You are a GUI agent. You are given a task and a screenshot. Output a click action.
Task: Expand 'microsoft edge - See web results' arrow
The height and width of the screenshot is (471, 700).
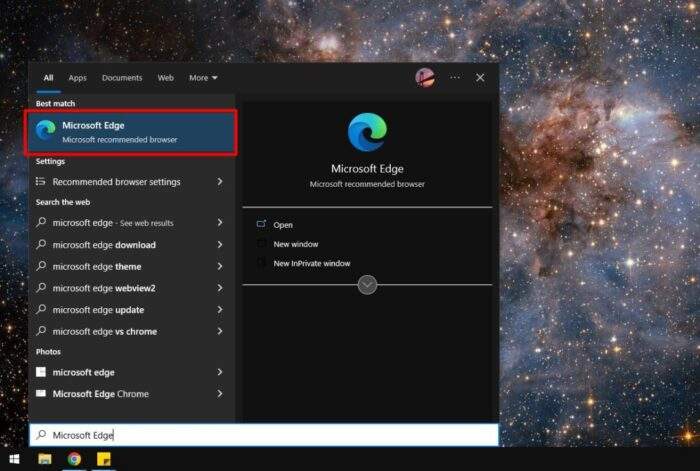tap(220, 222)
